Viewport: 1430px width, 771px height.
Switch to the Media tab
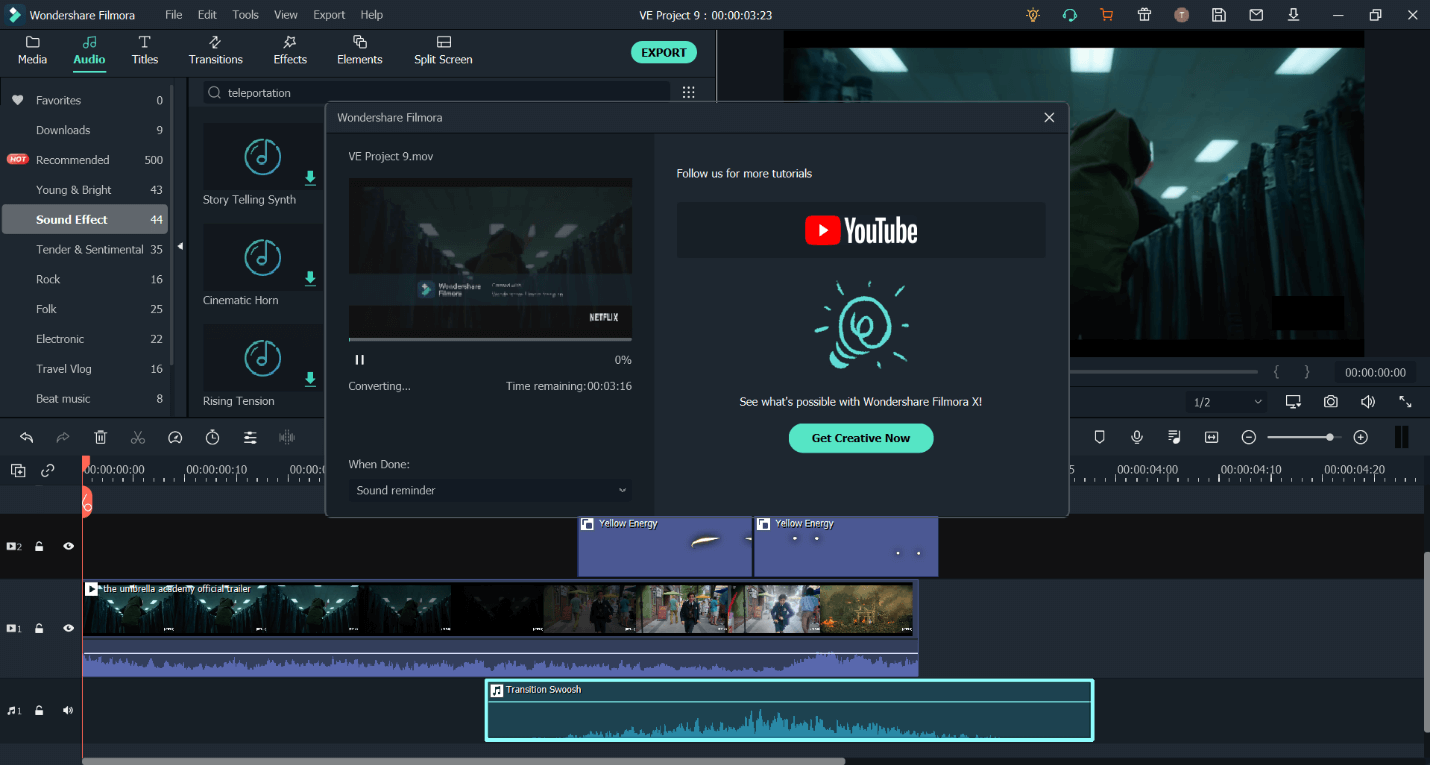[x=32, y=51]
